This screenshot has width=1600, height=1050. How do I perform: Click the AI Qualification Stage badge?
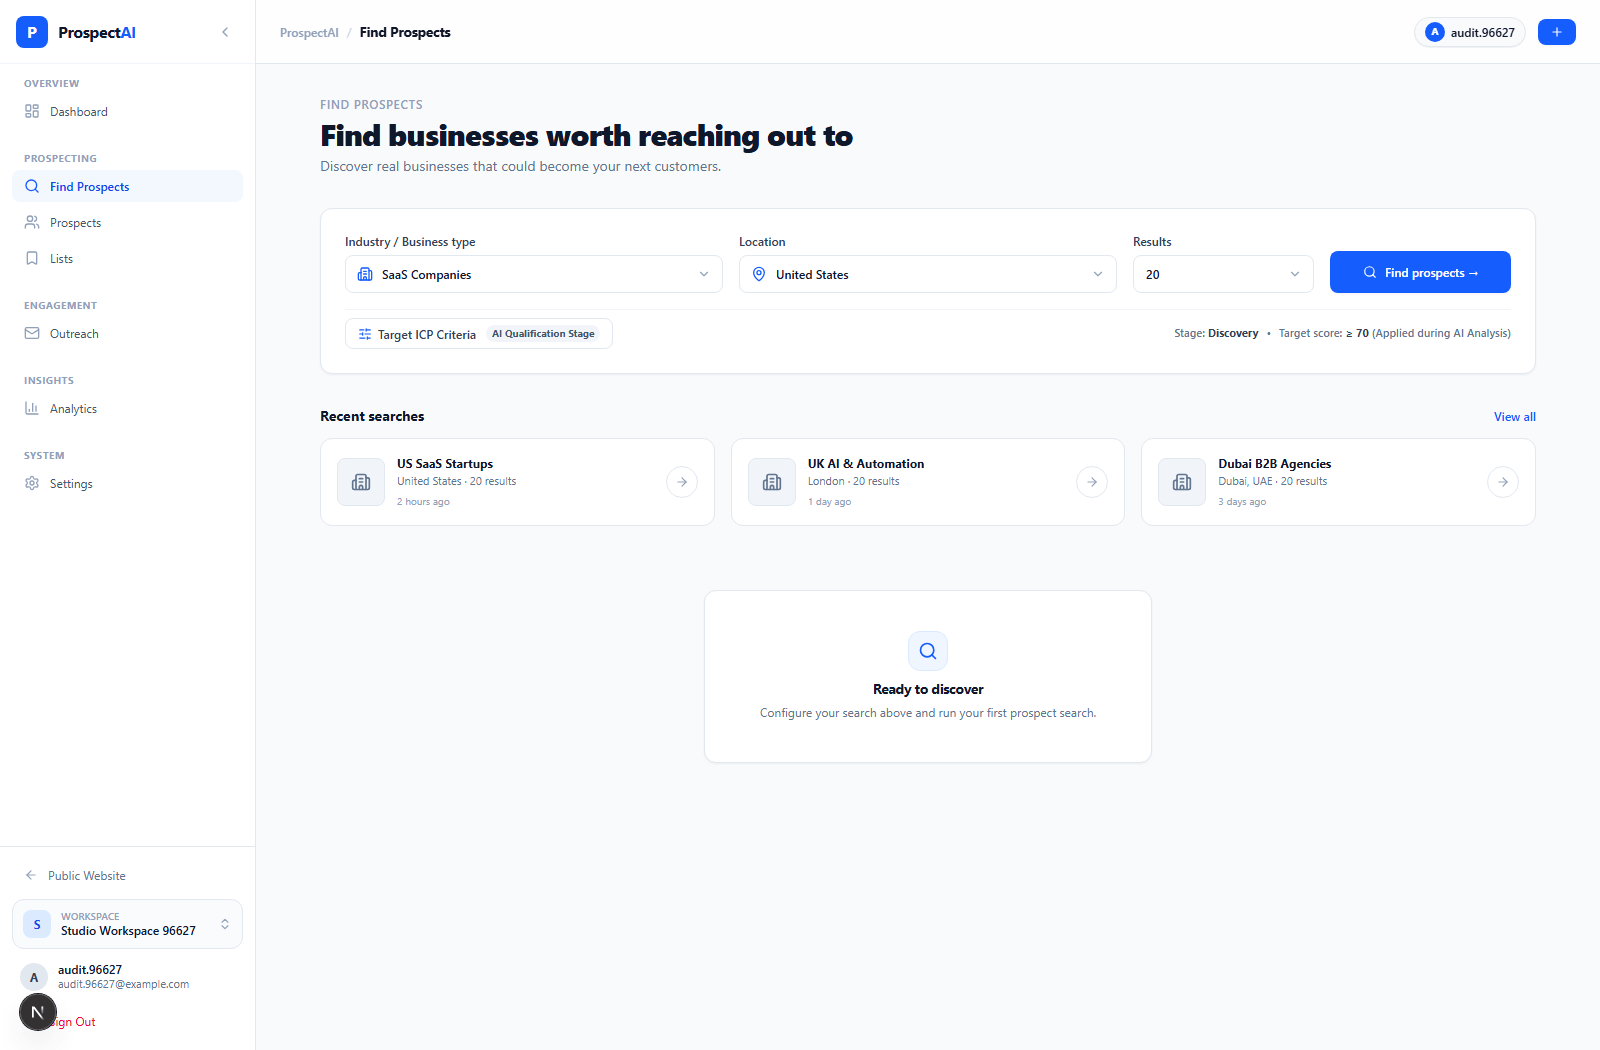(x=543, y=334)
